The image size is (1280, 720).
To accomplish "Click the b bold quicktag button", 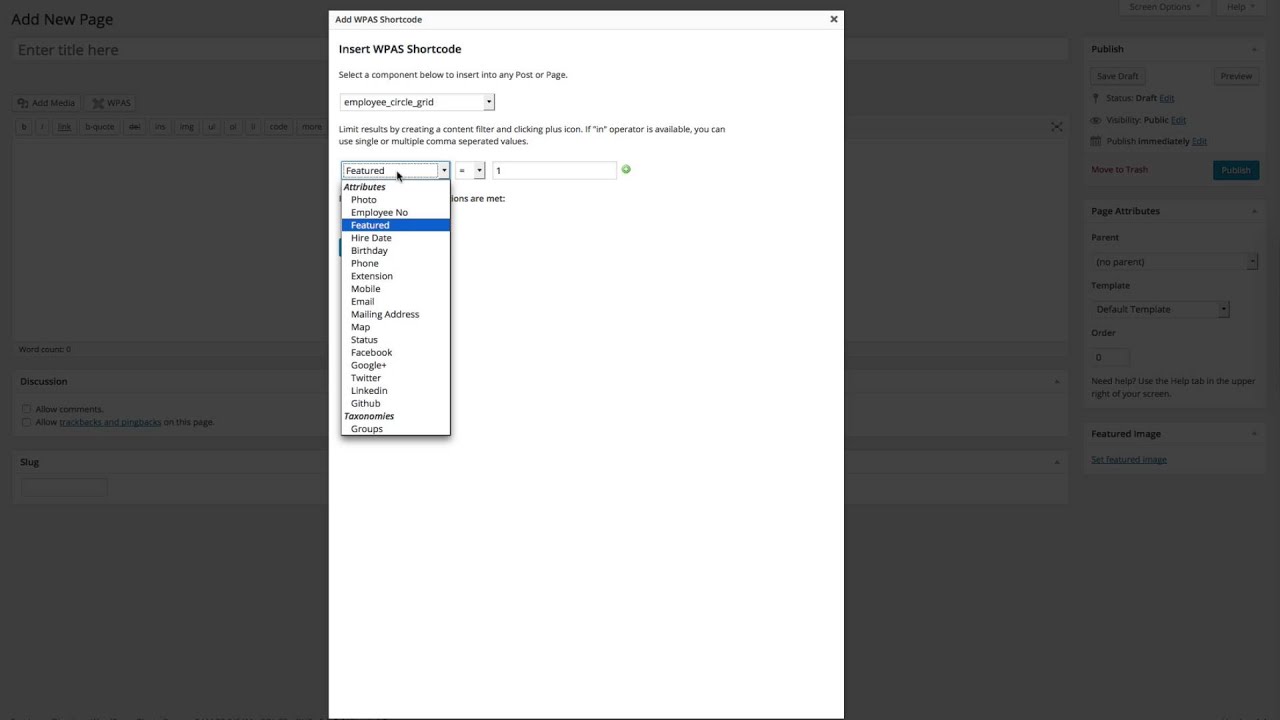I will (x=24, y=127).
